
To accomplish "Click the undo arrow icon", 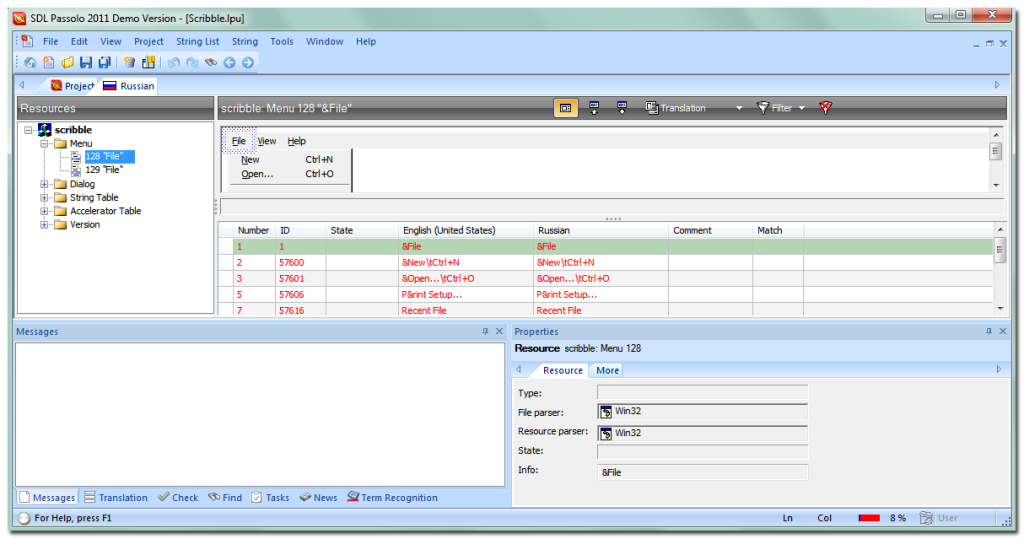I will (173, 63).
